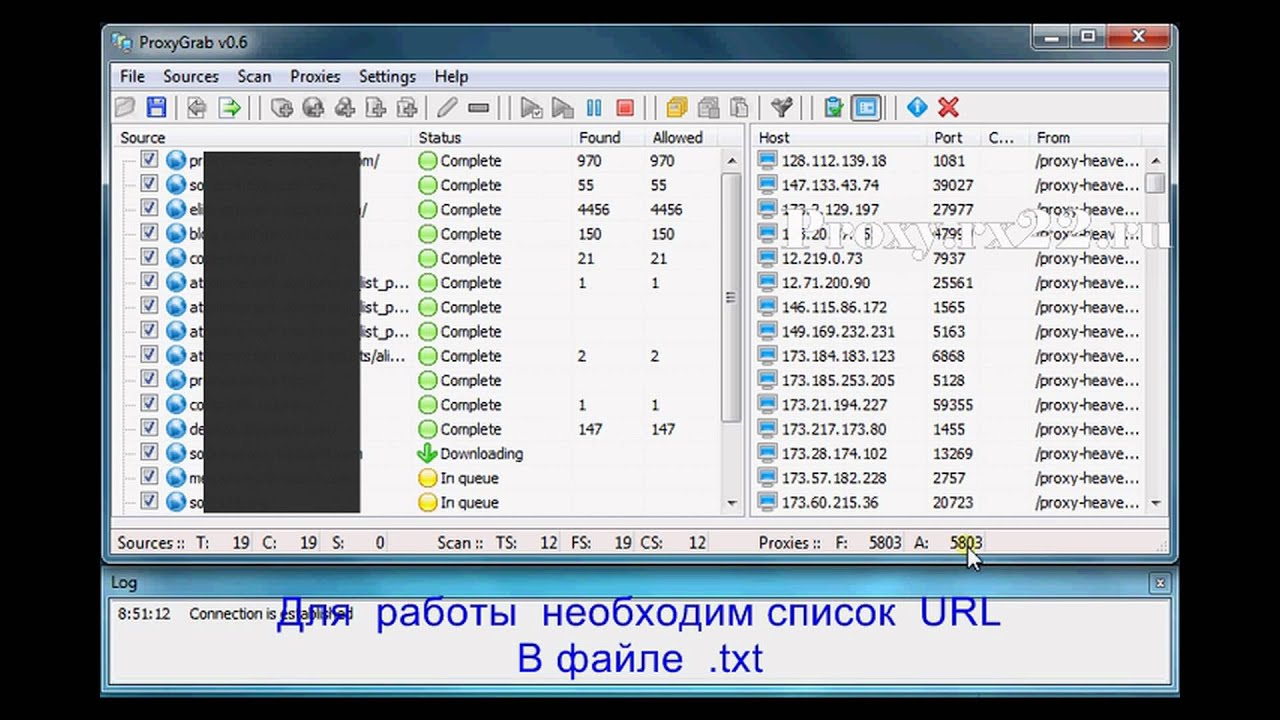Click the paste clipboard toolbar icon

(x=739, y=107)
